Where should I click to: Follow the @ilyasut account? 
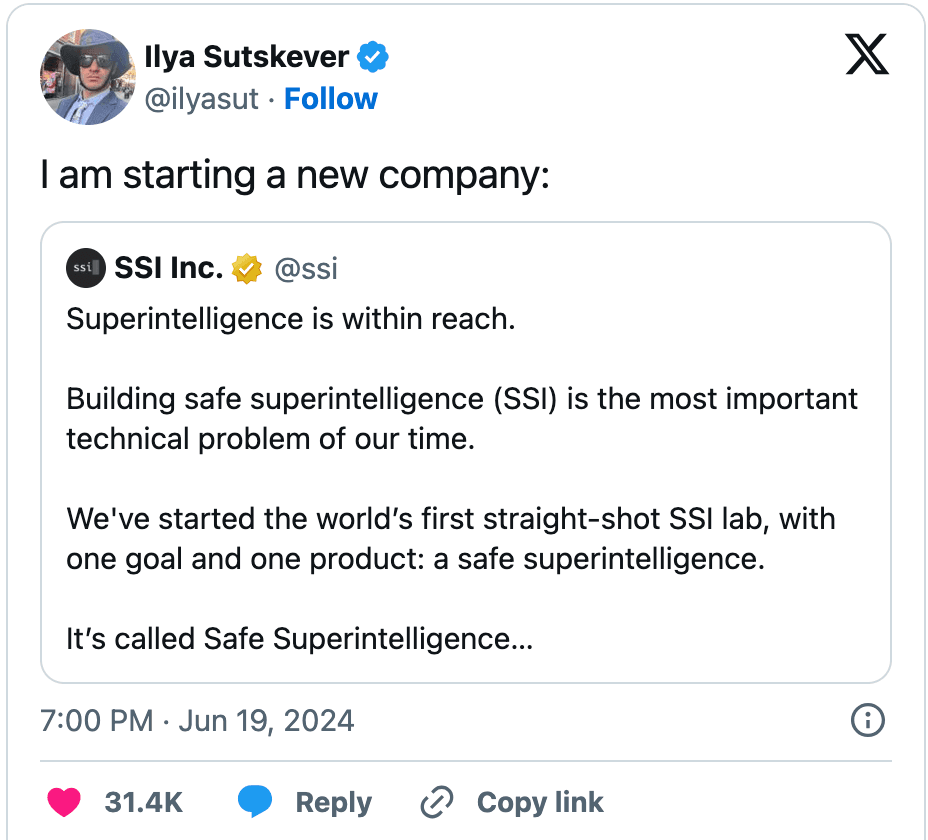[x=331, y=99]
